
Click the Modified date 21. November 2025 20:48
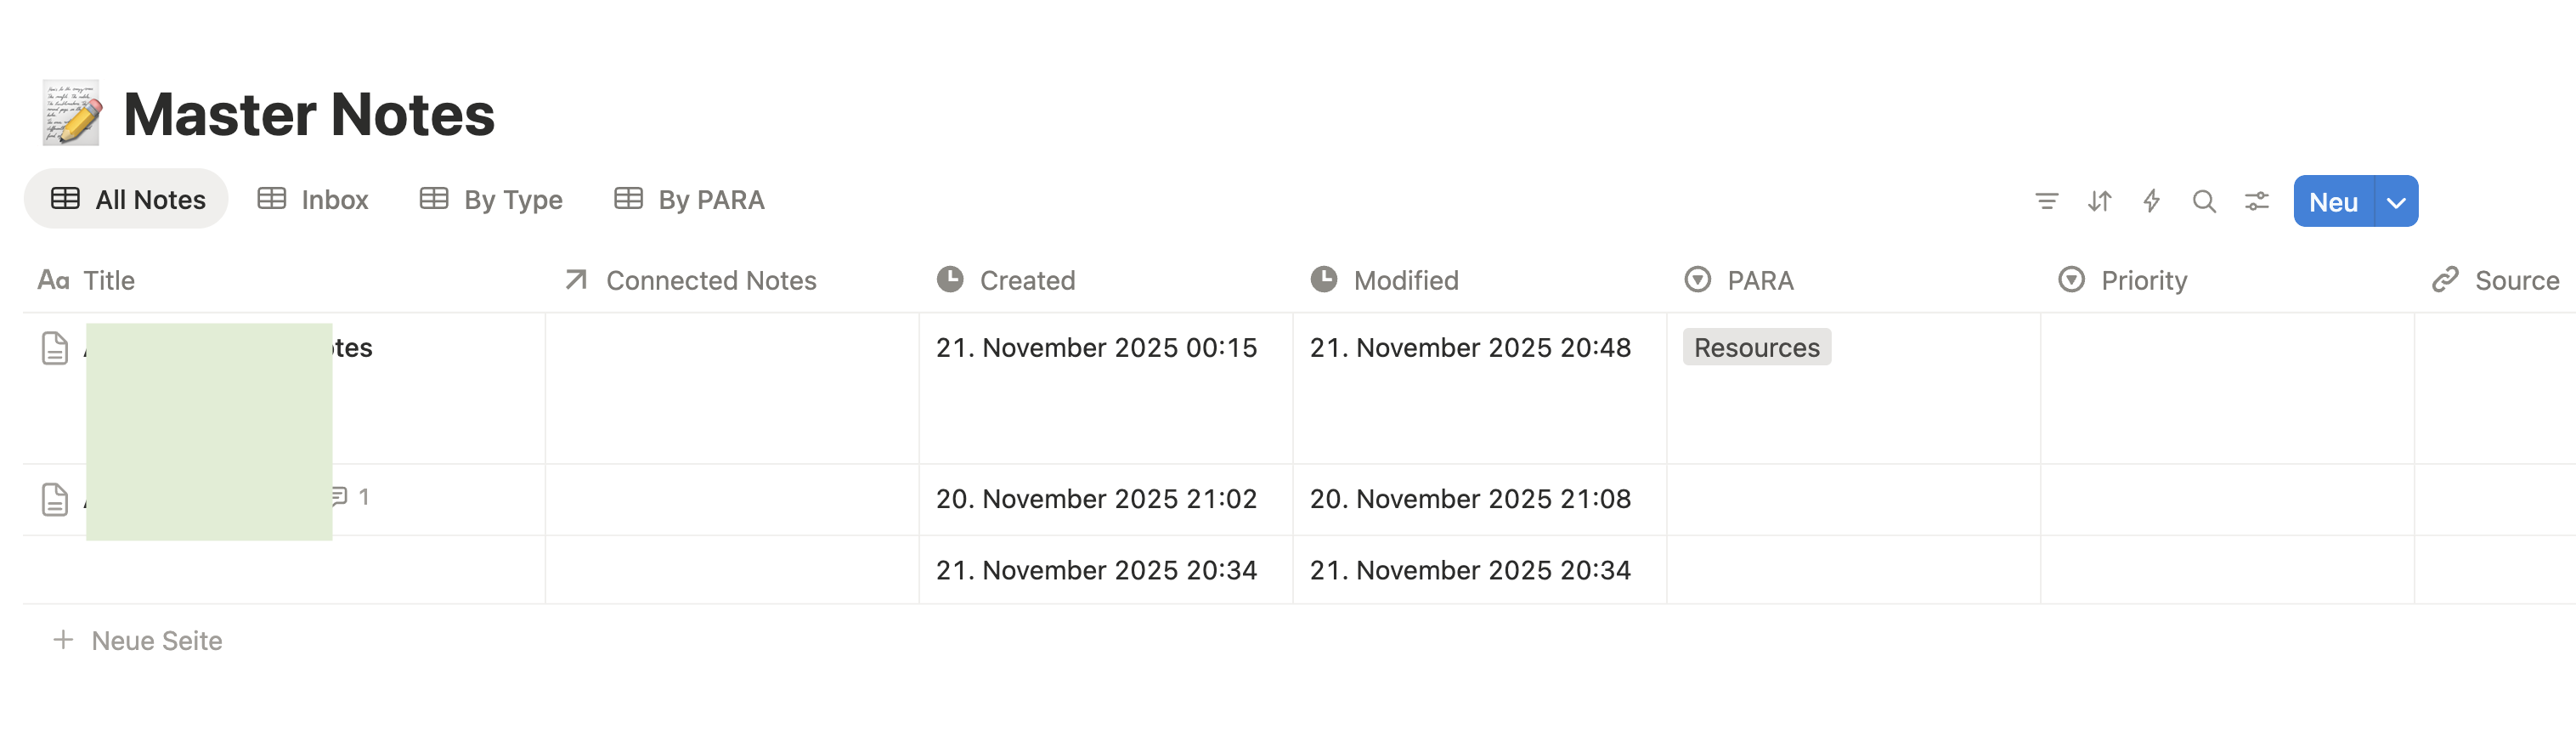[1470, 347]
